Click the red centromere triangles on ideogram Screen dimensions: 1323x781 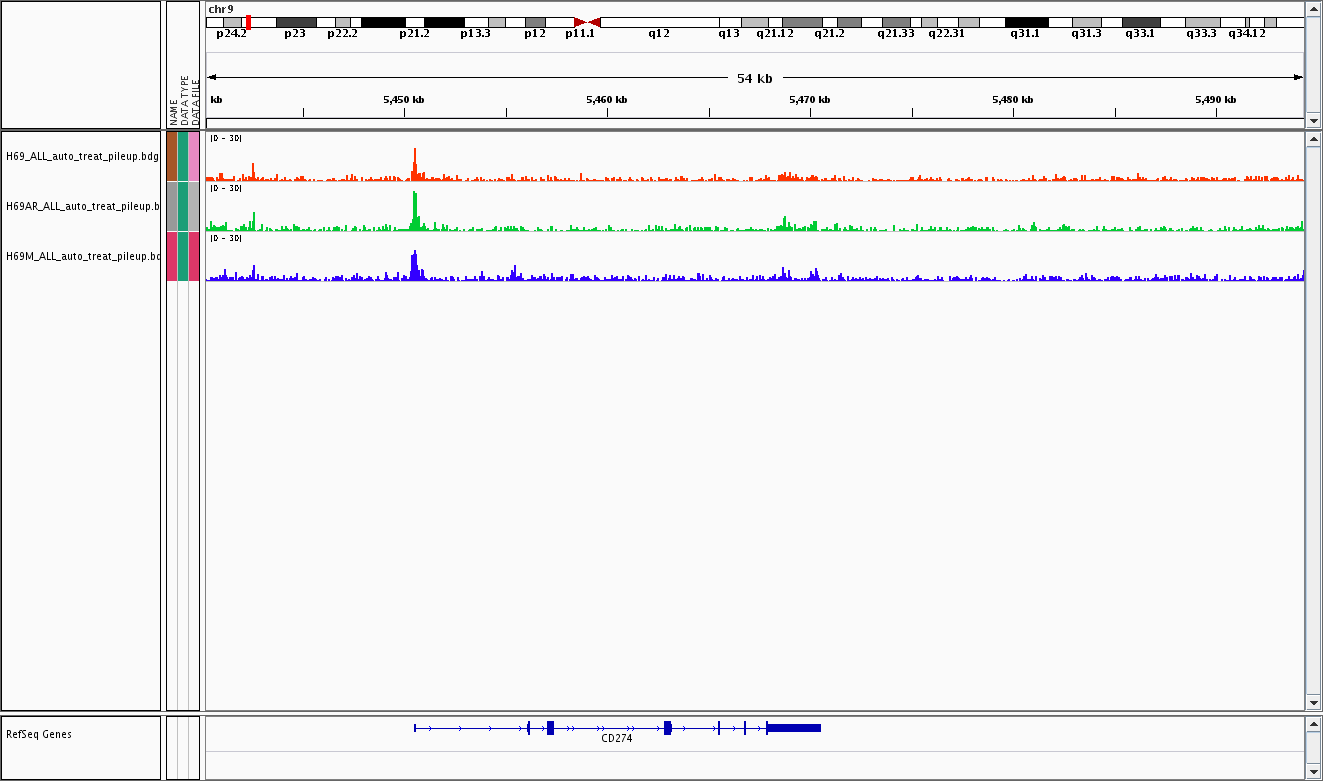587,22
